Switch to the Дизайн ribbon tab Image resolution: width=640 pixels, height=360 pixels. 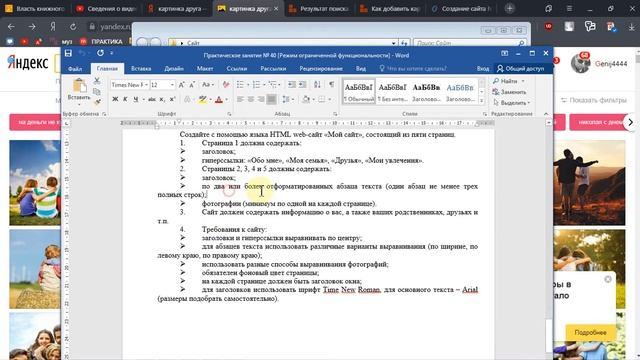point(174,69)
